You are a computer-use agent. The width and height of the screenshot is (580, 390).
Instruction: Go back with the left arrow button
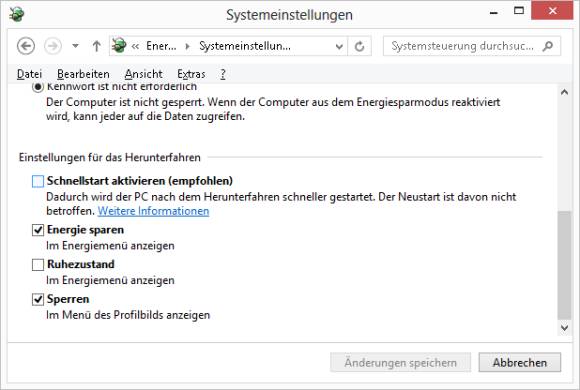point(26,46)
